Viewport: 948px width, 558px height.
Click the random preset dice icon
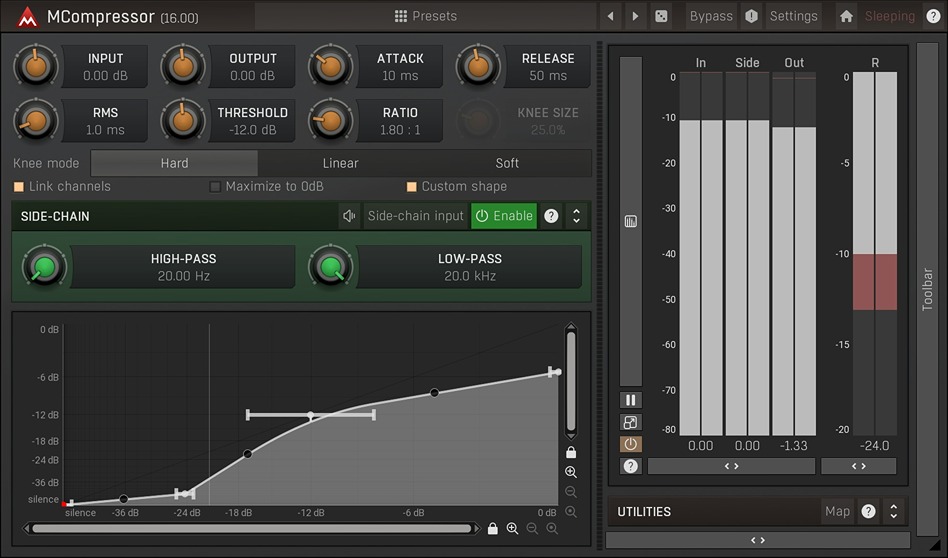[661, 16]
